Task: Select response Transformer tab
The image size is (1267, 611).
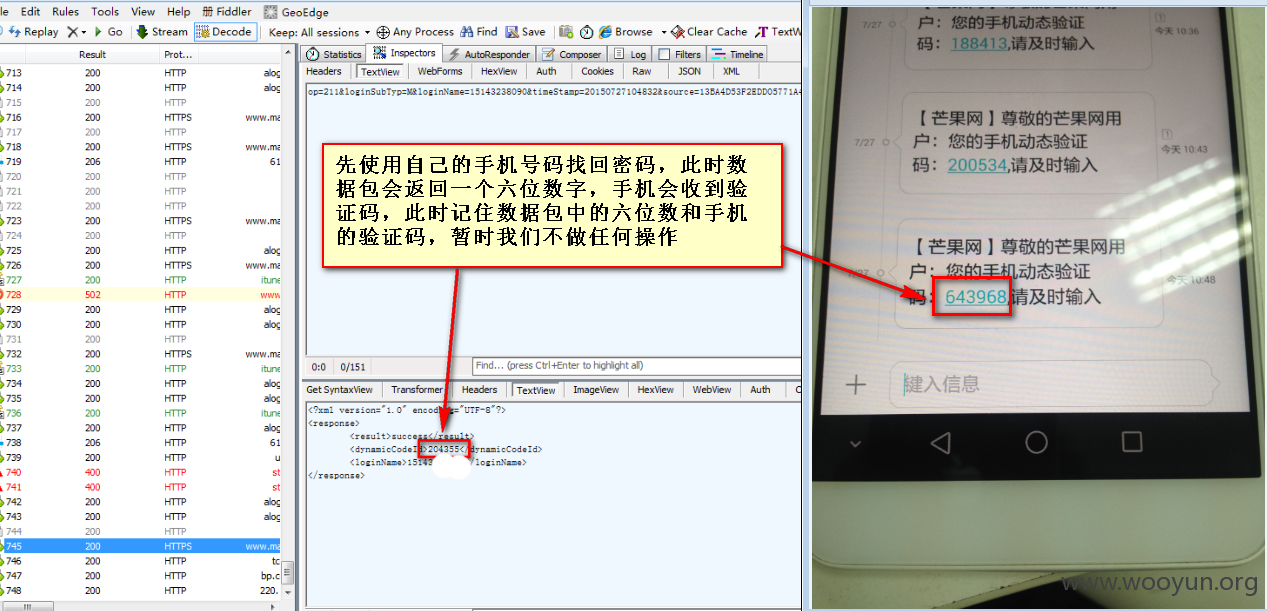Action: [x=417, y=389]
